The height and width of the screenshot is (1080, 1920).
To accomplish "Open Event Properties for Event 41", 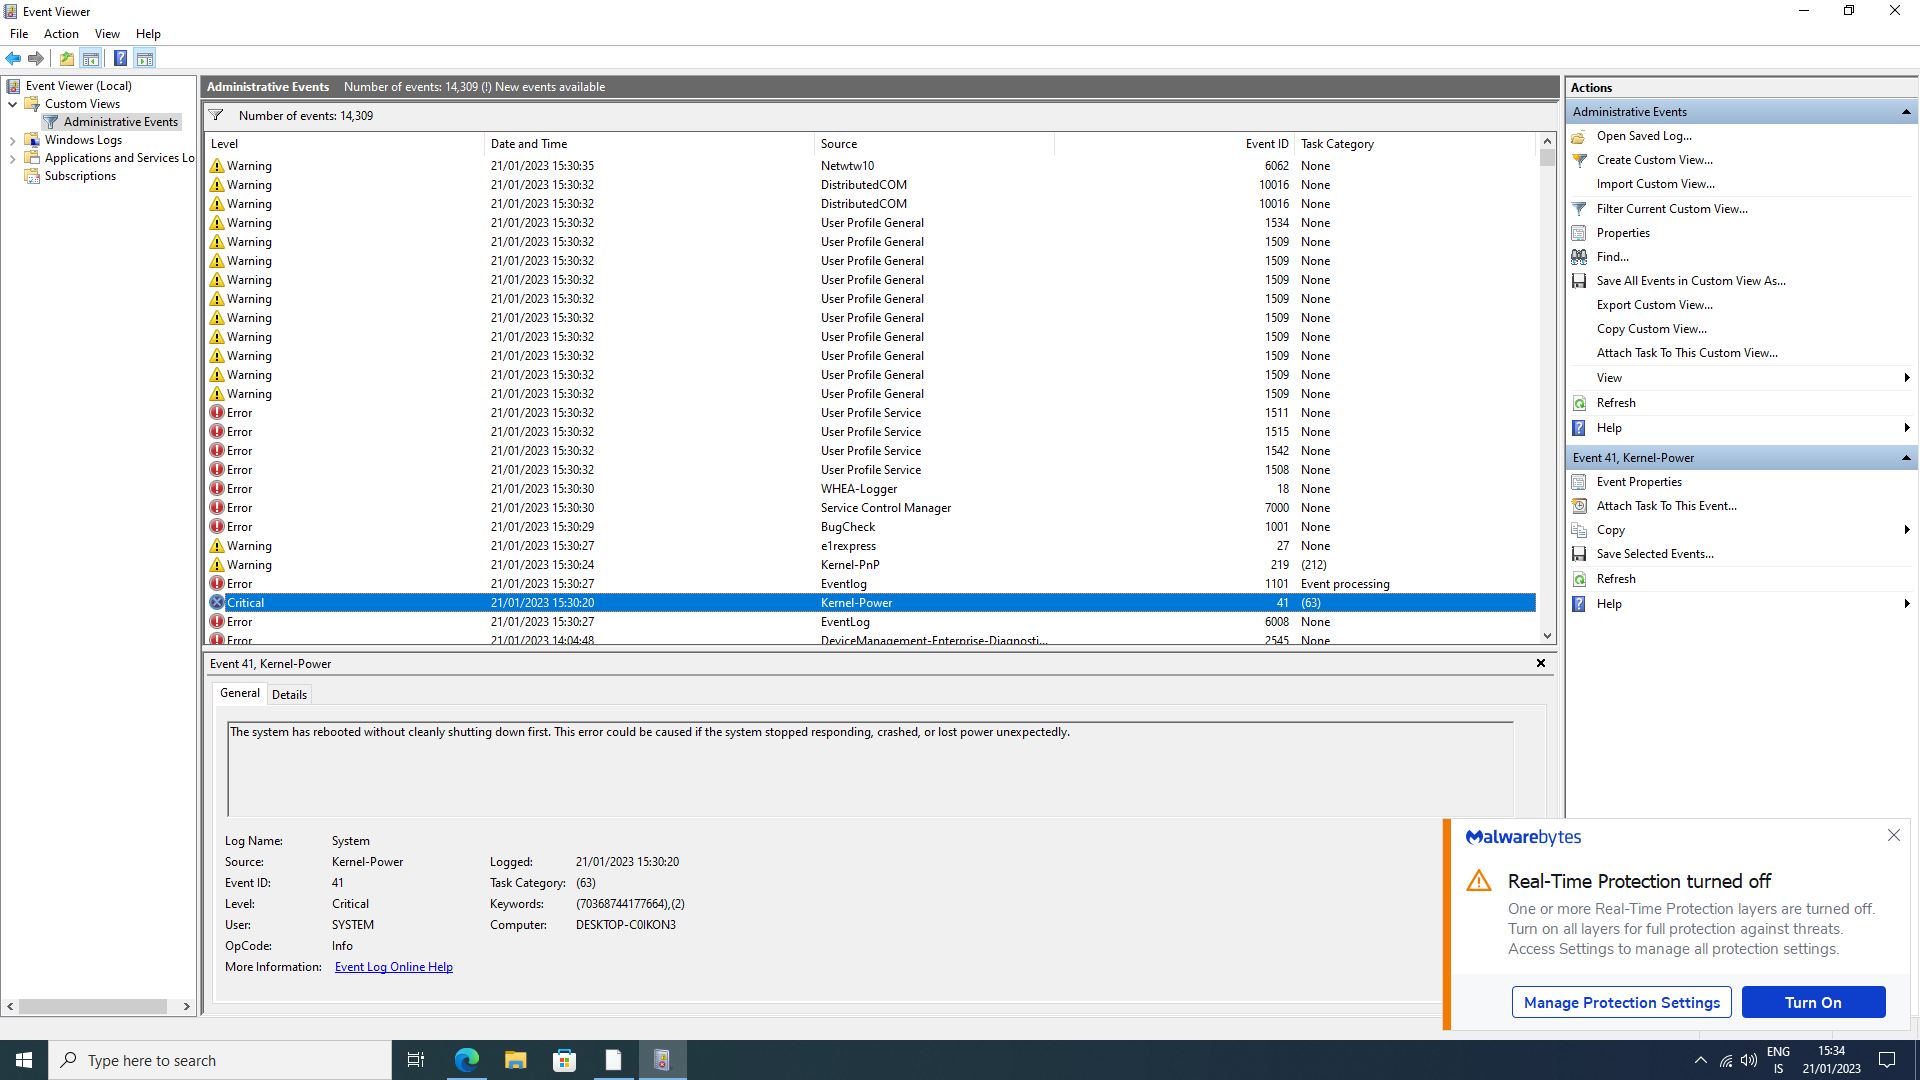I will 1638,481.
